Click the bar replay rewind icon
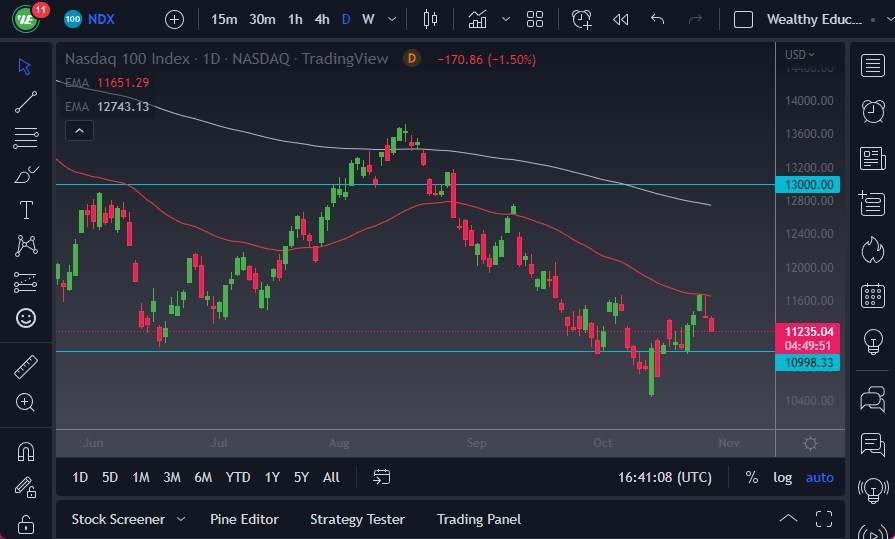This screenshot has height=539, width=895. click(x=620, y=20)
